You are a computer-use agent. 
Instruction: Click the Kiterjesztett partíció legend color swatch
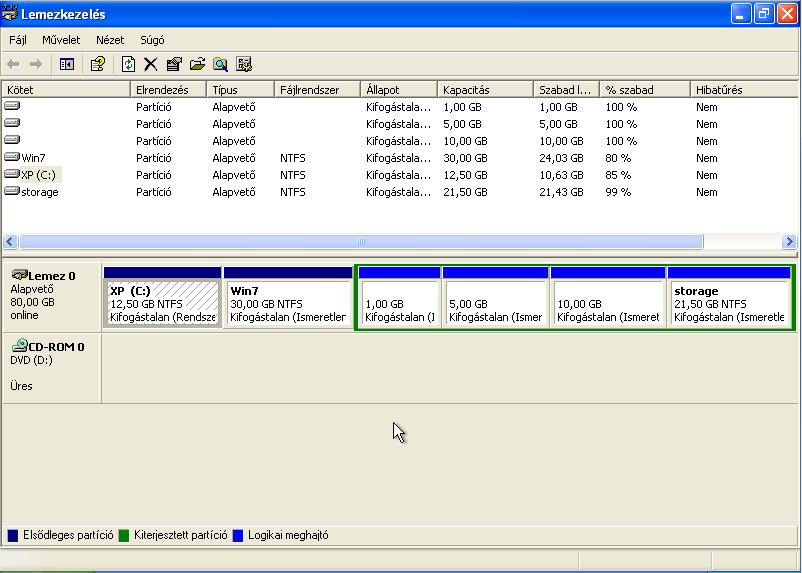[x=124, y=536]
